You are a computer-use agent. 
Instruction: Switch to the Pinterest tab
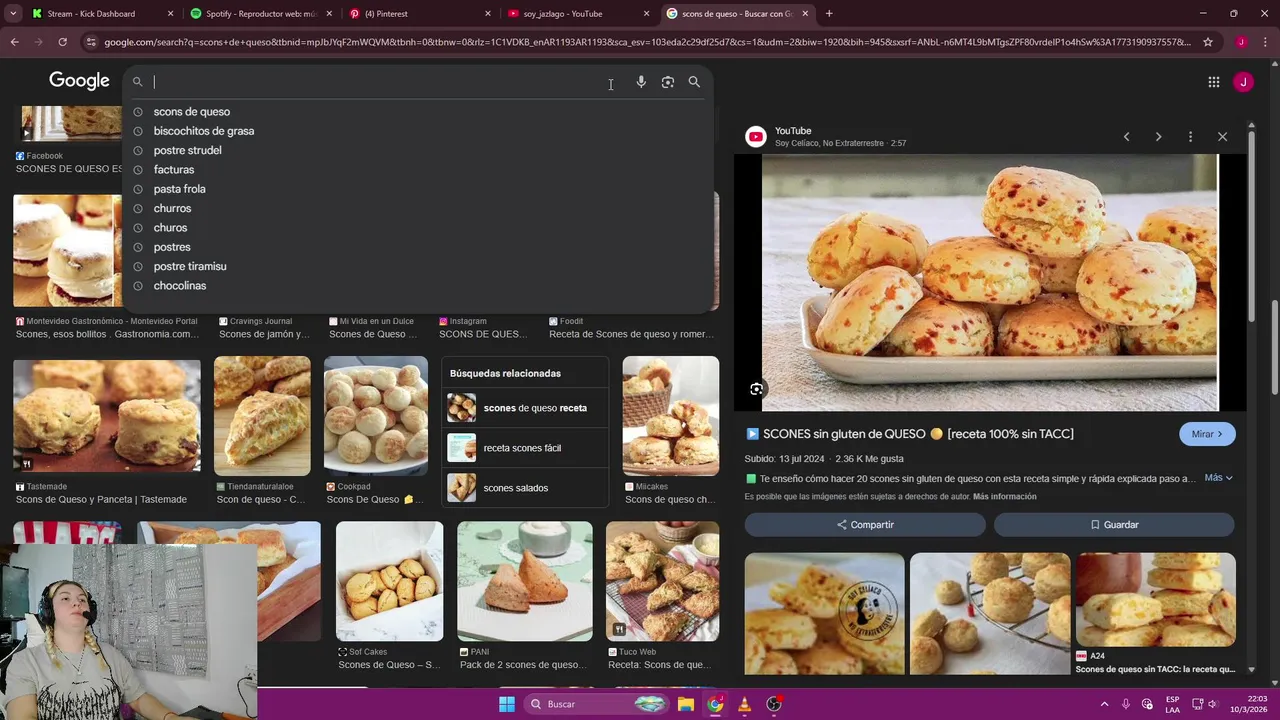[x=418, y=14]
